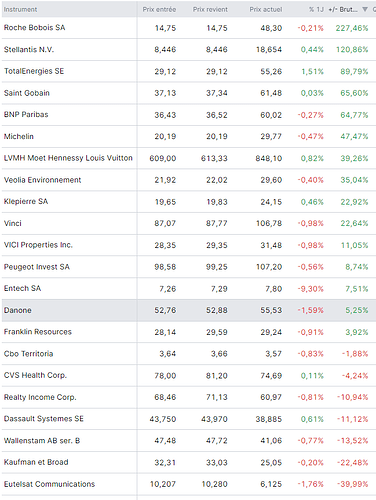Sort by % 1J column header
This screenshot has height=500, width=376.
pyautogui.click(x=316, y=9)
